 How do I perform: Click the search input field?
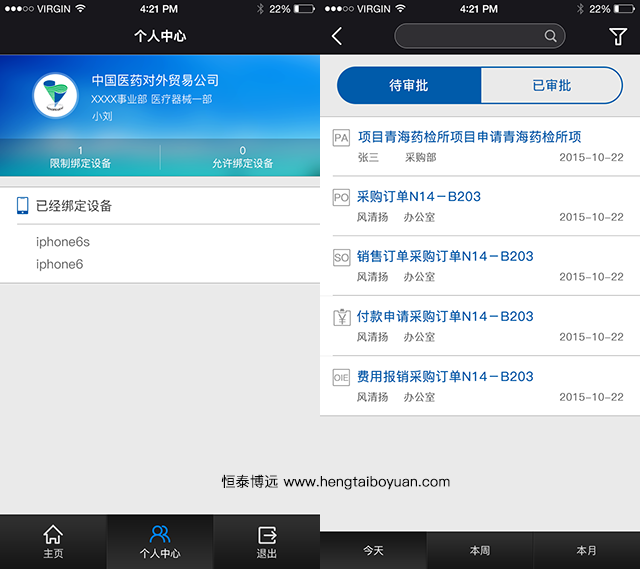click(x=480, y=36)
